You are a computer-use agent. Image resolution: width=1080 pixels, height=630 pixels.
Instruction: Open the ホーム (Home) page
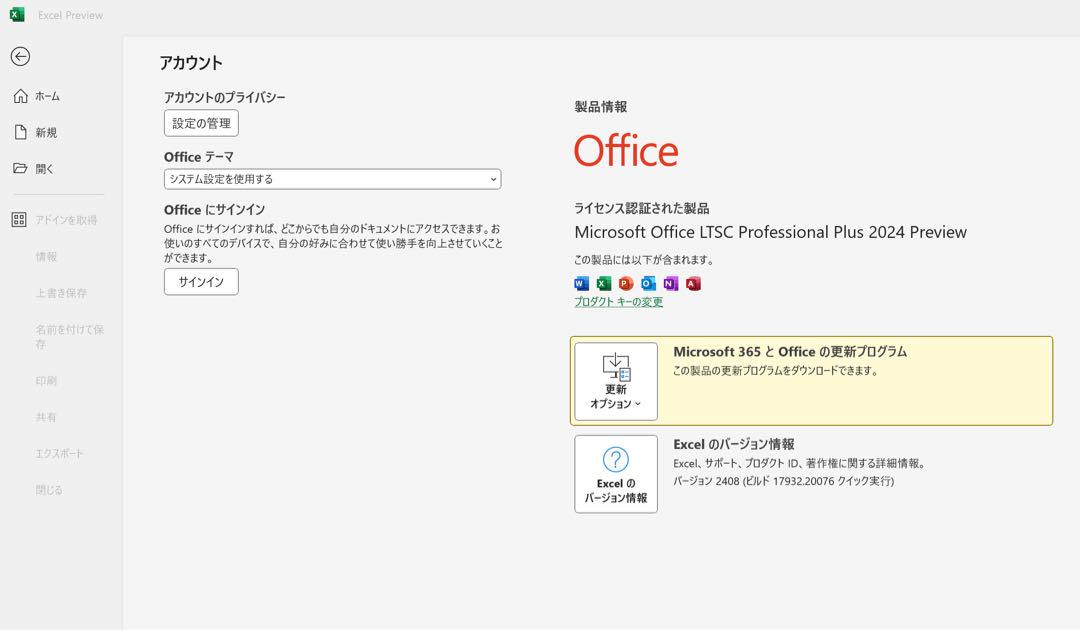click(48, 96)
